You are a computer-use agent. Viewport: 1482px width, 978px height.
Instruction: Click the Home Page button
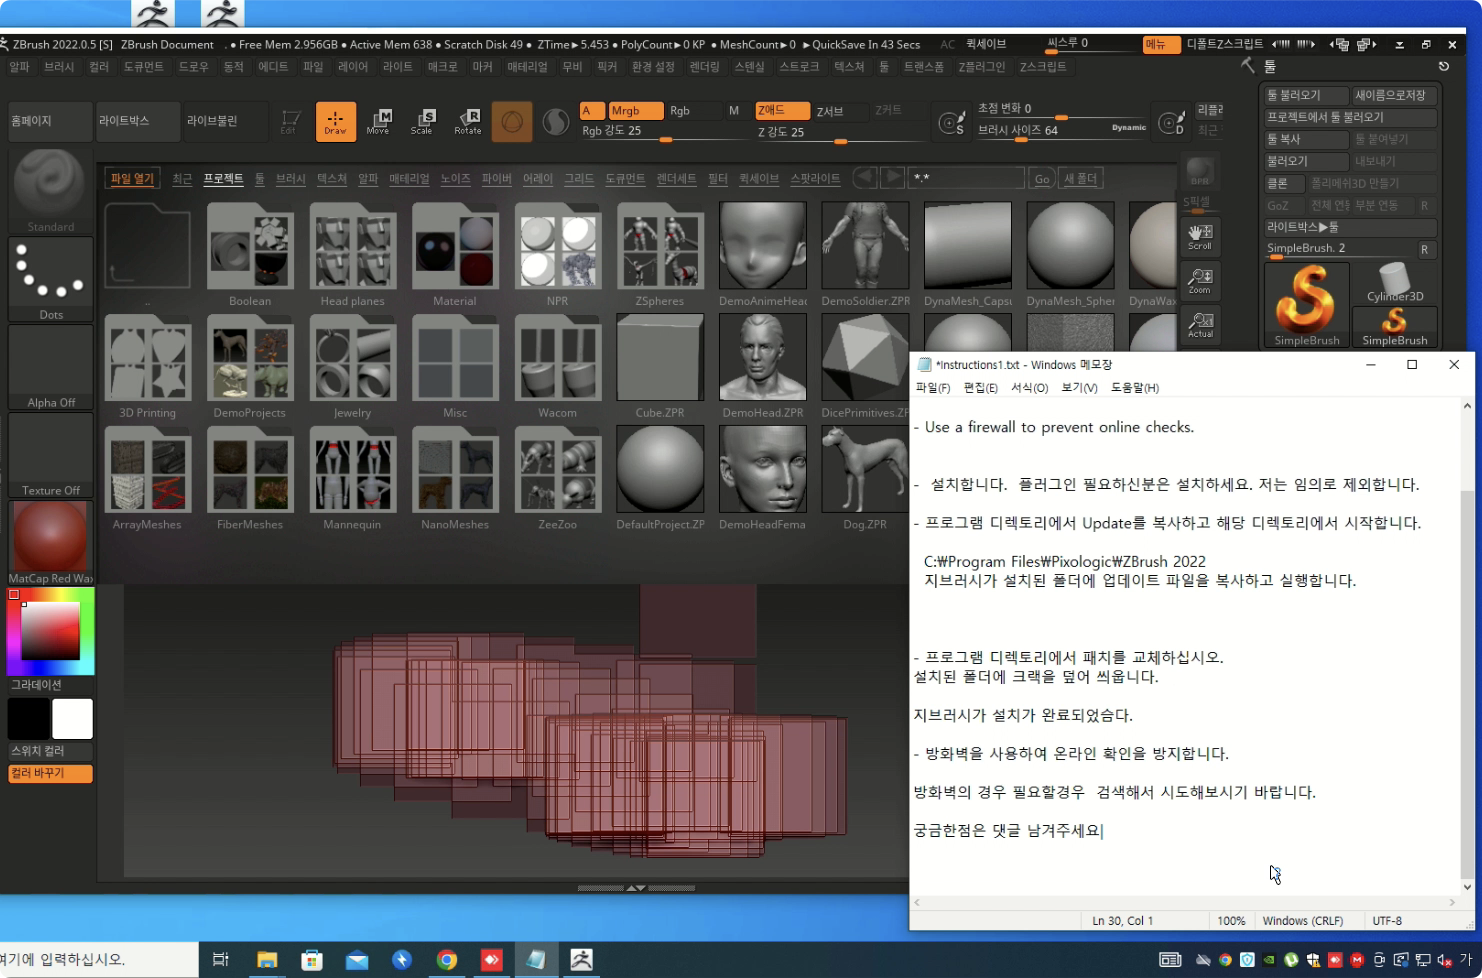(50, 121)
